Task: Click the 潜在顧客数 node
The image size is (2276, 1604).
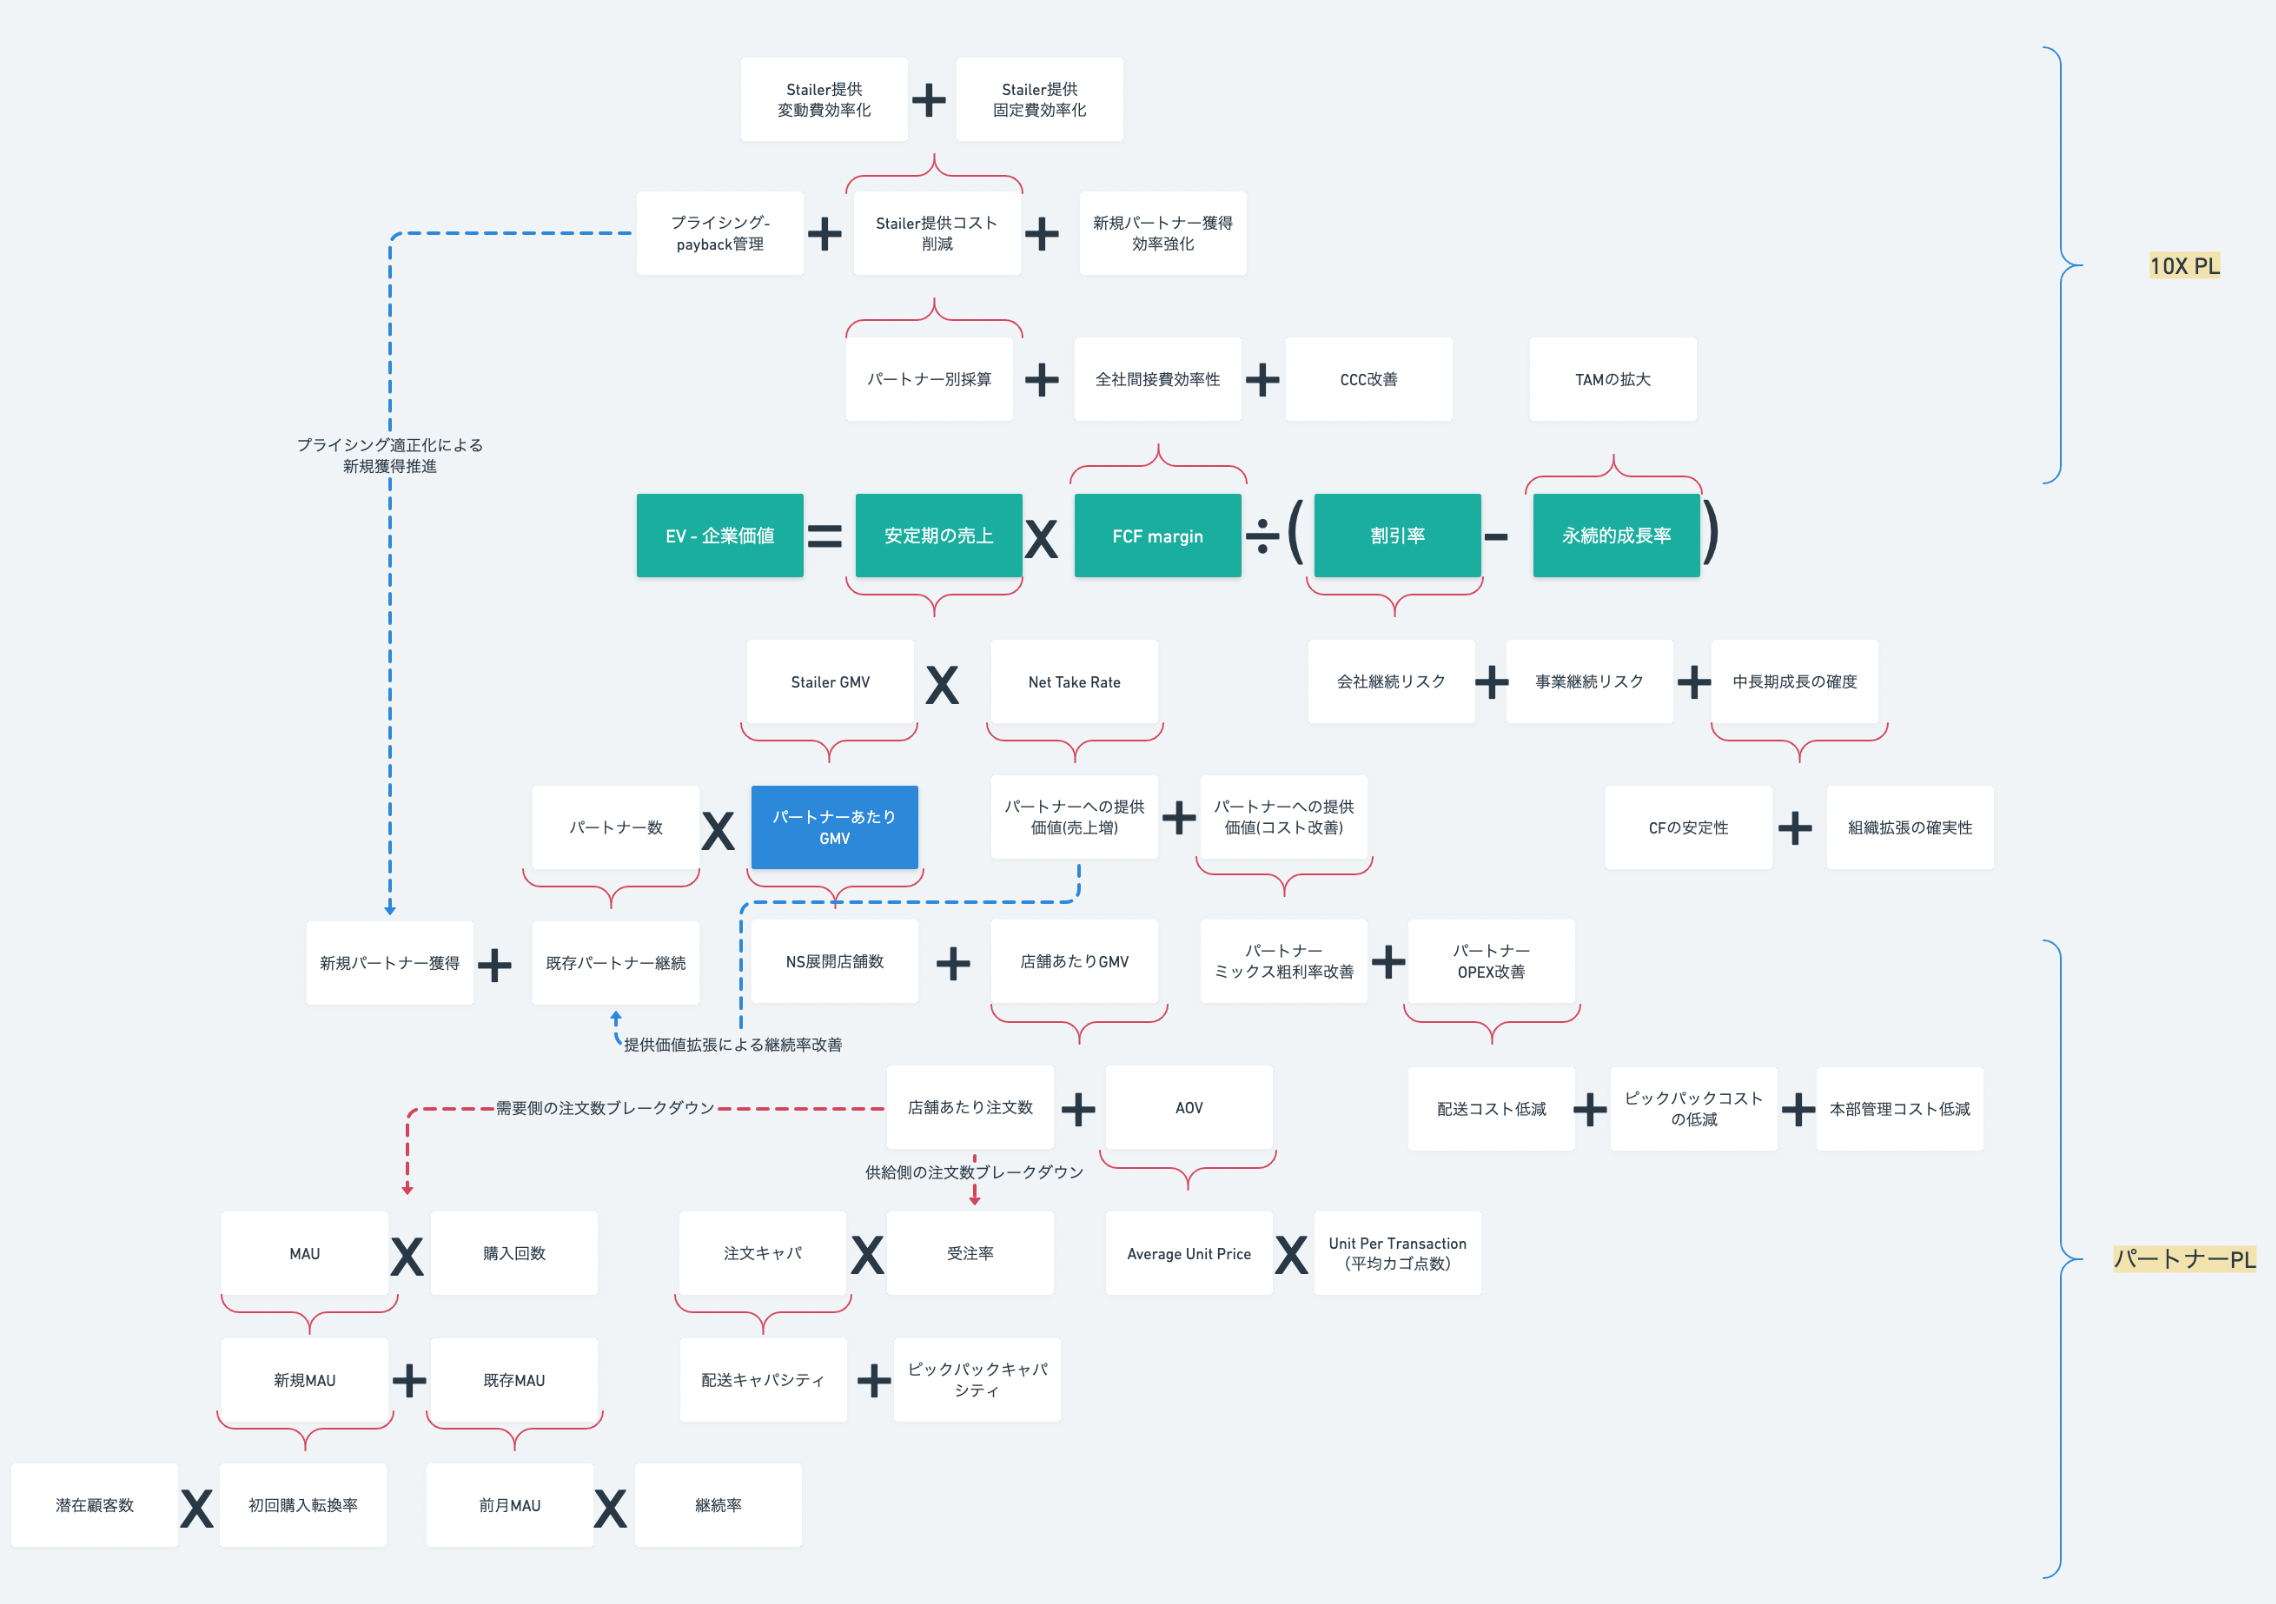Action: 94,1505
